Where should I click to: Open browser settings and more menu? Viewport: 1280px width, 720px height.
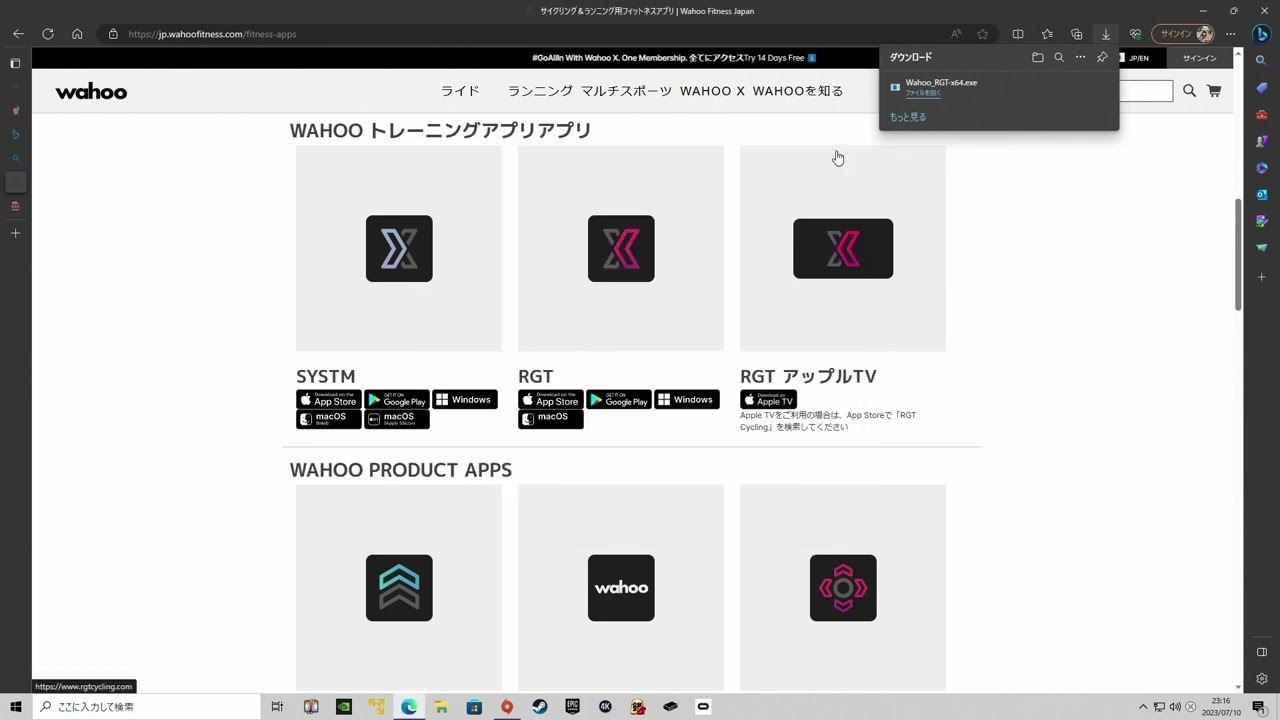pos(1231,34)
